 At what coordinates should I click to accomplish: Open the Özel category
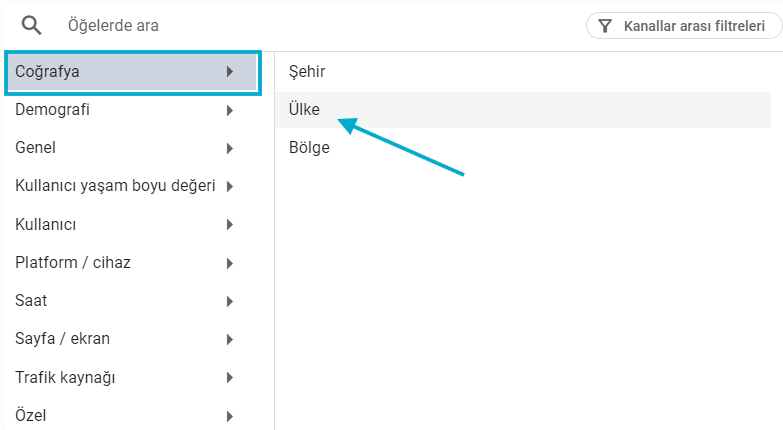[x=31, y=416]
